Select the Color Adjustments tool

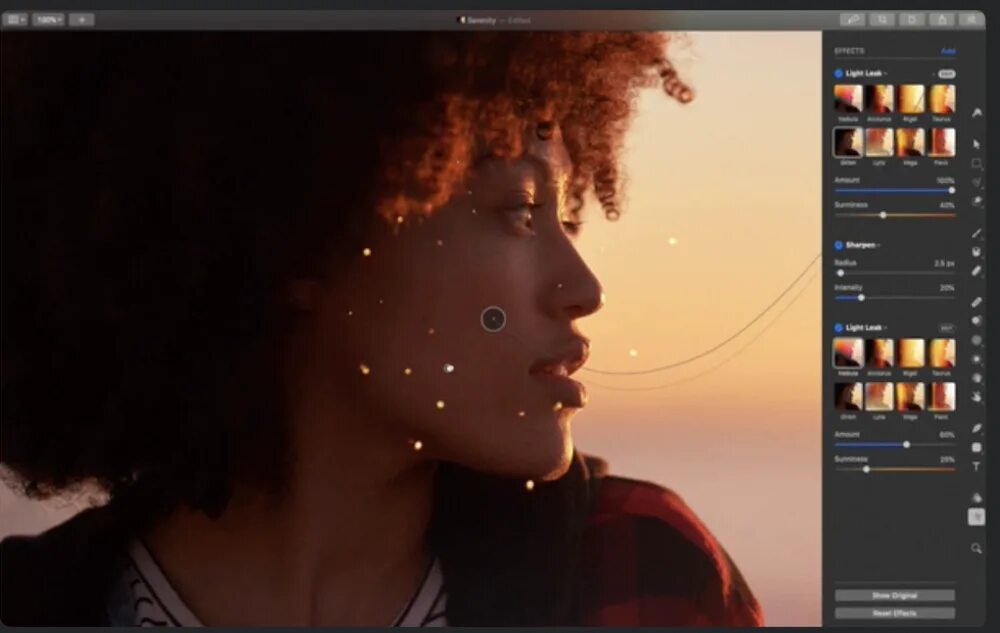tap(976, 498)
